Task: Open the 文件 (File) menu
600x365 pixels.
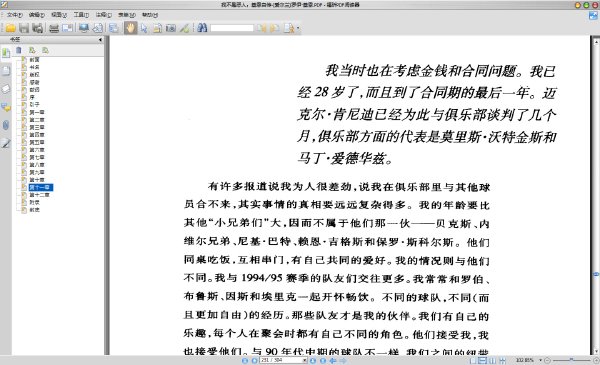Action: (15, 15)
